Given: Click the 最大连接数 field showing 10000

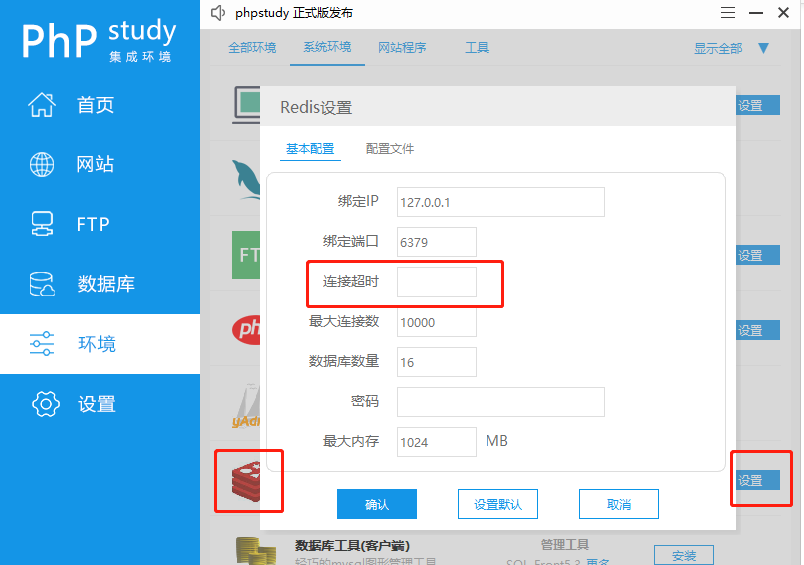Looking at the screenshot, I should 437,322.
